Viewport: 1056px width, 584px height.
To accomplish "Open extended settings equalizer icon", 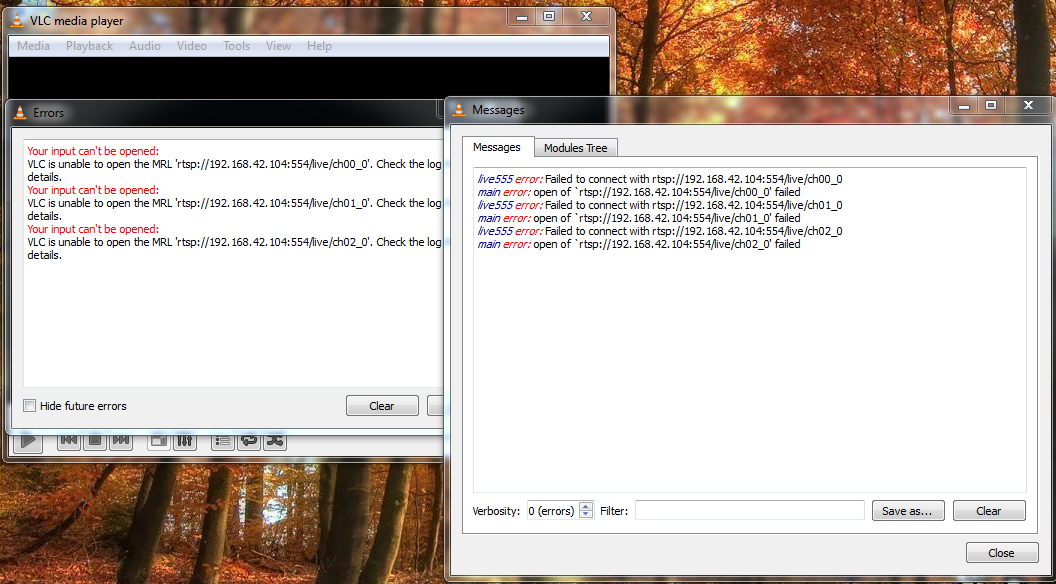I will [x=185, y=440].
